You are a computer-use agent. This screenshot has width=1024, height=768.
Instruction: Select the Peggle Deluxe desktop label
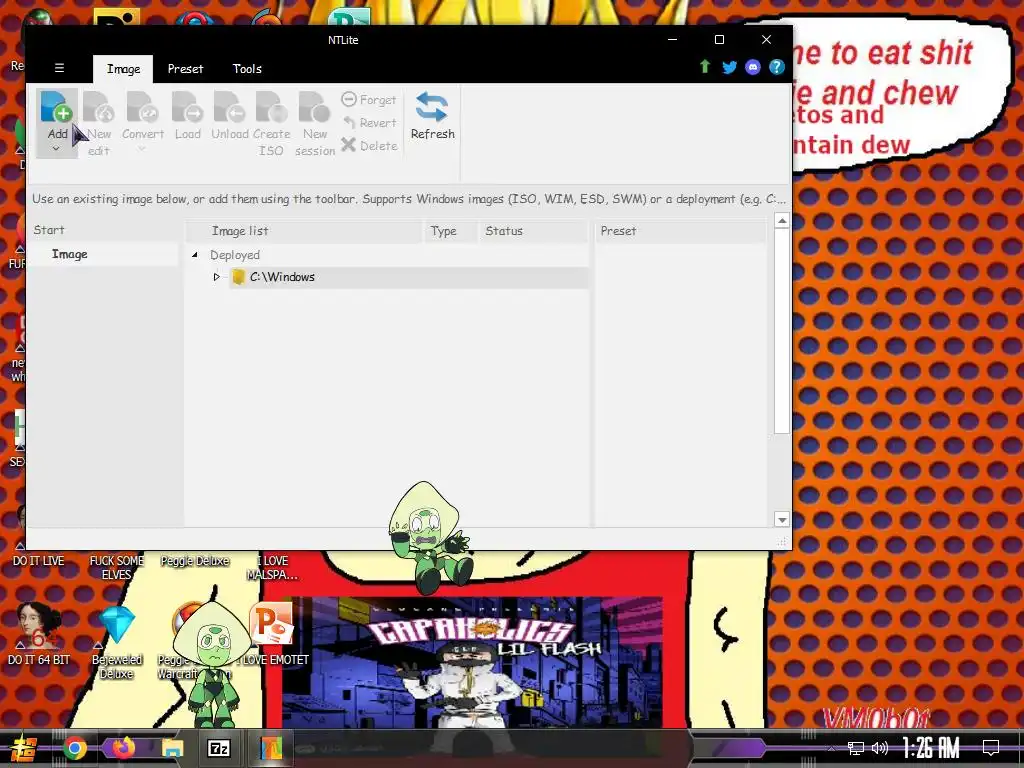195,561
